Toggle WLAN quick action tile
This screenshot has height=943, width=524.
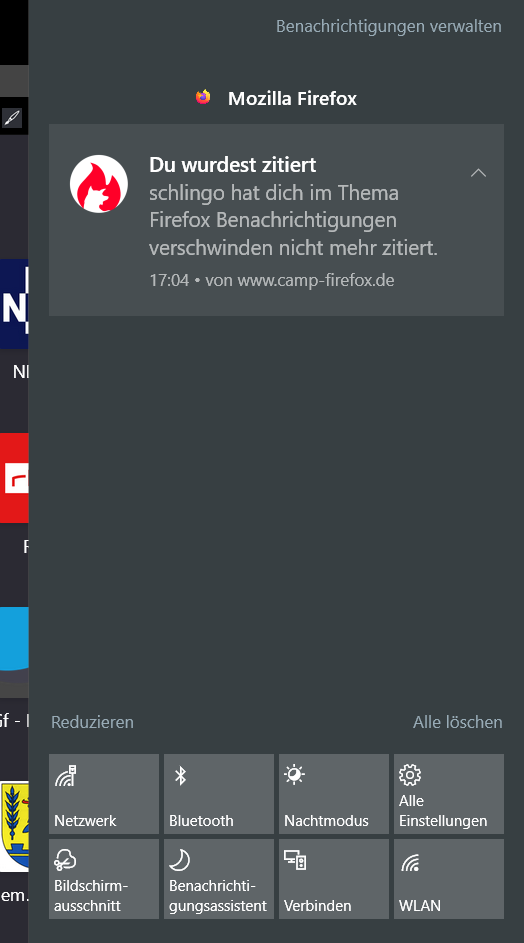coord(449,879)
